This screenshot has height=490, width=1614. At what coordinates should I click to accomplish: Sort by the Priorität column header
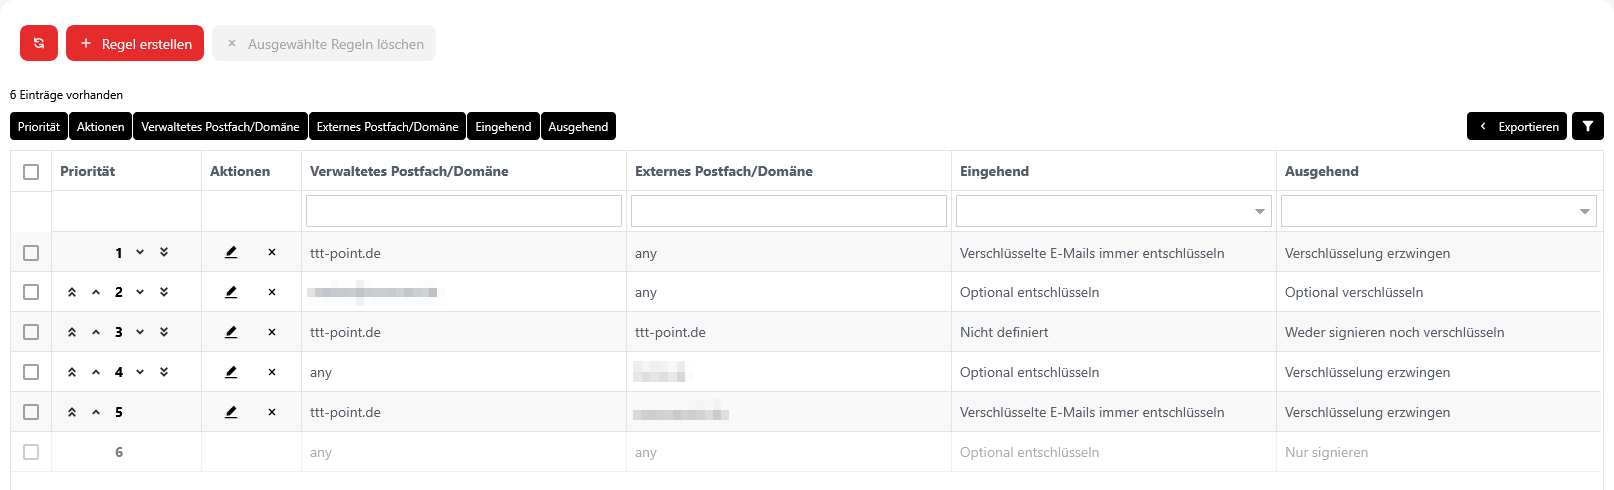(88, 171)
